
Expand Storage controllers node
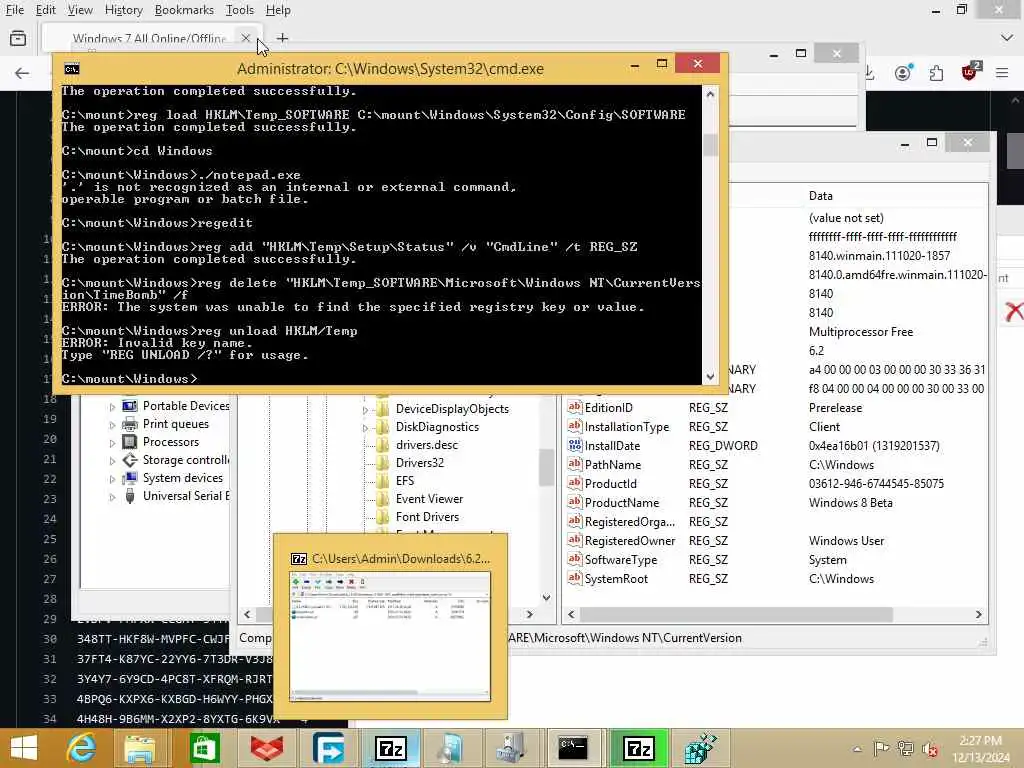(x=112, y=461)
